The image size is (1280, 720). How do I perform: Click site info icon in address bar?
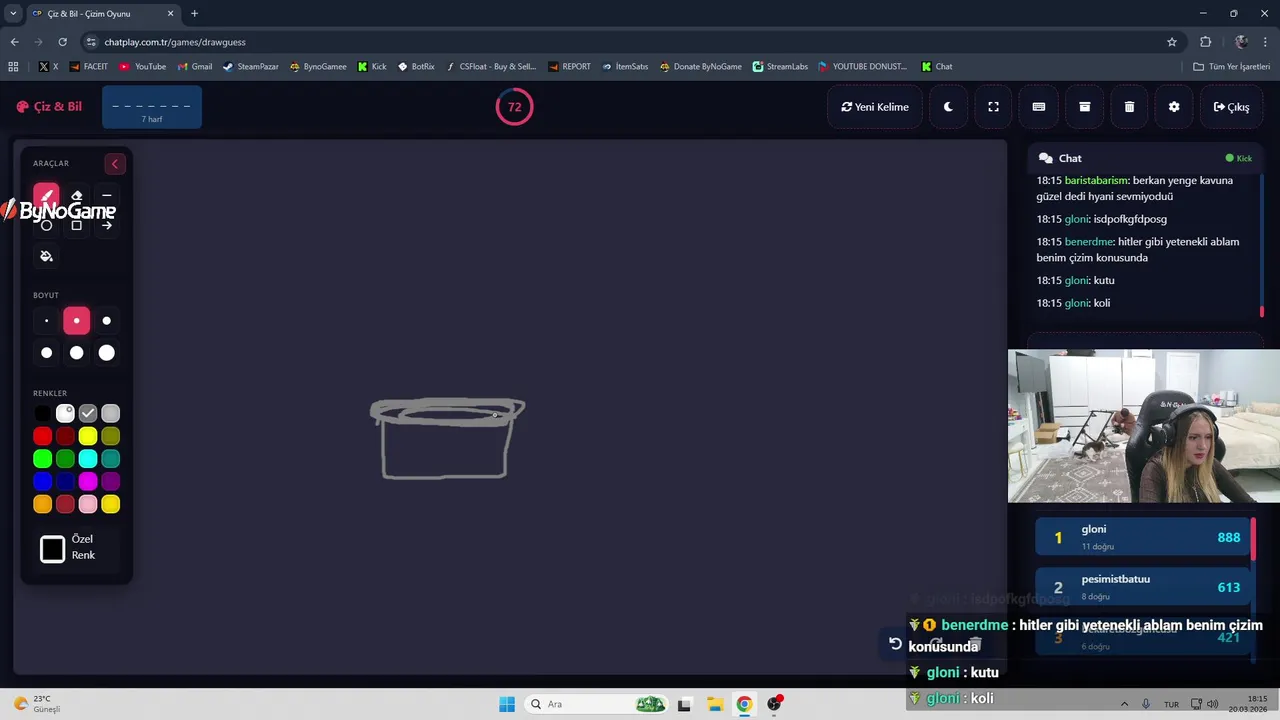pyautogui.click(x=92, y=42)
